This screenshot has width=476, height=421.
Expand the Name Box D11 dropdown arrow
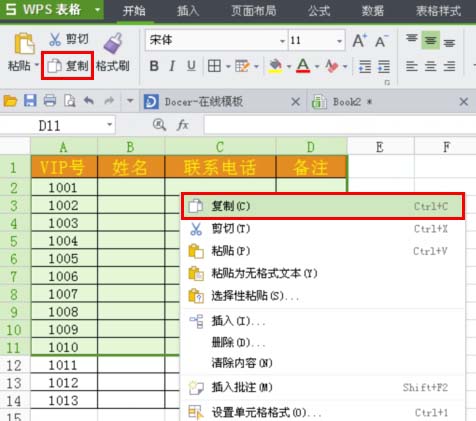tap(110, 125)
